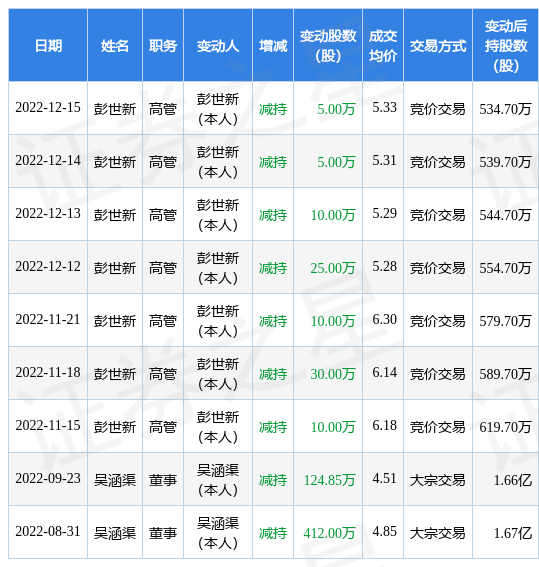This screenshot has height=567, width=539.
Task: Select the 619.70万 holdings cell
Action: click(x=505, y=427)
